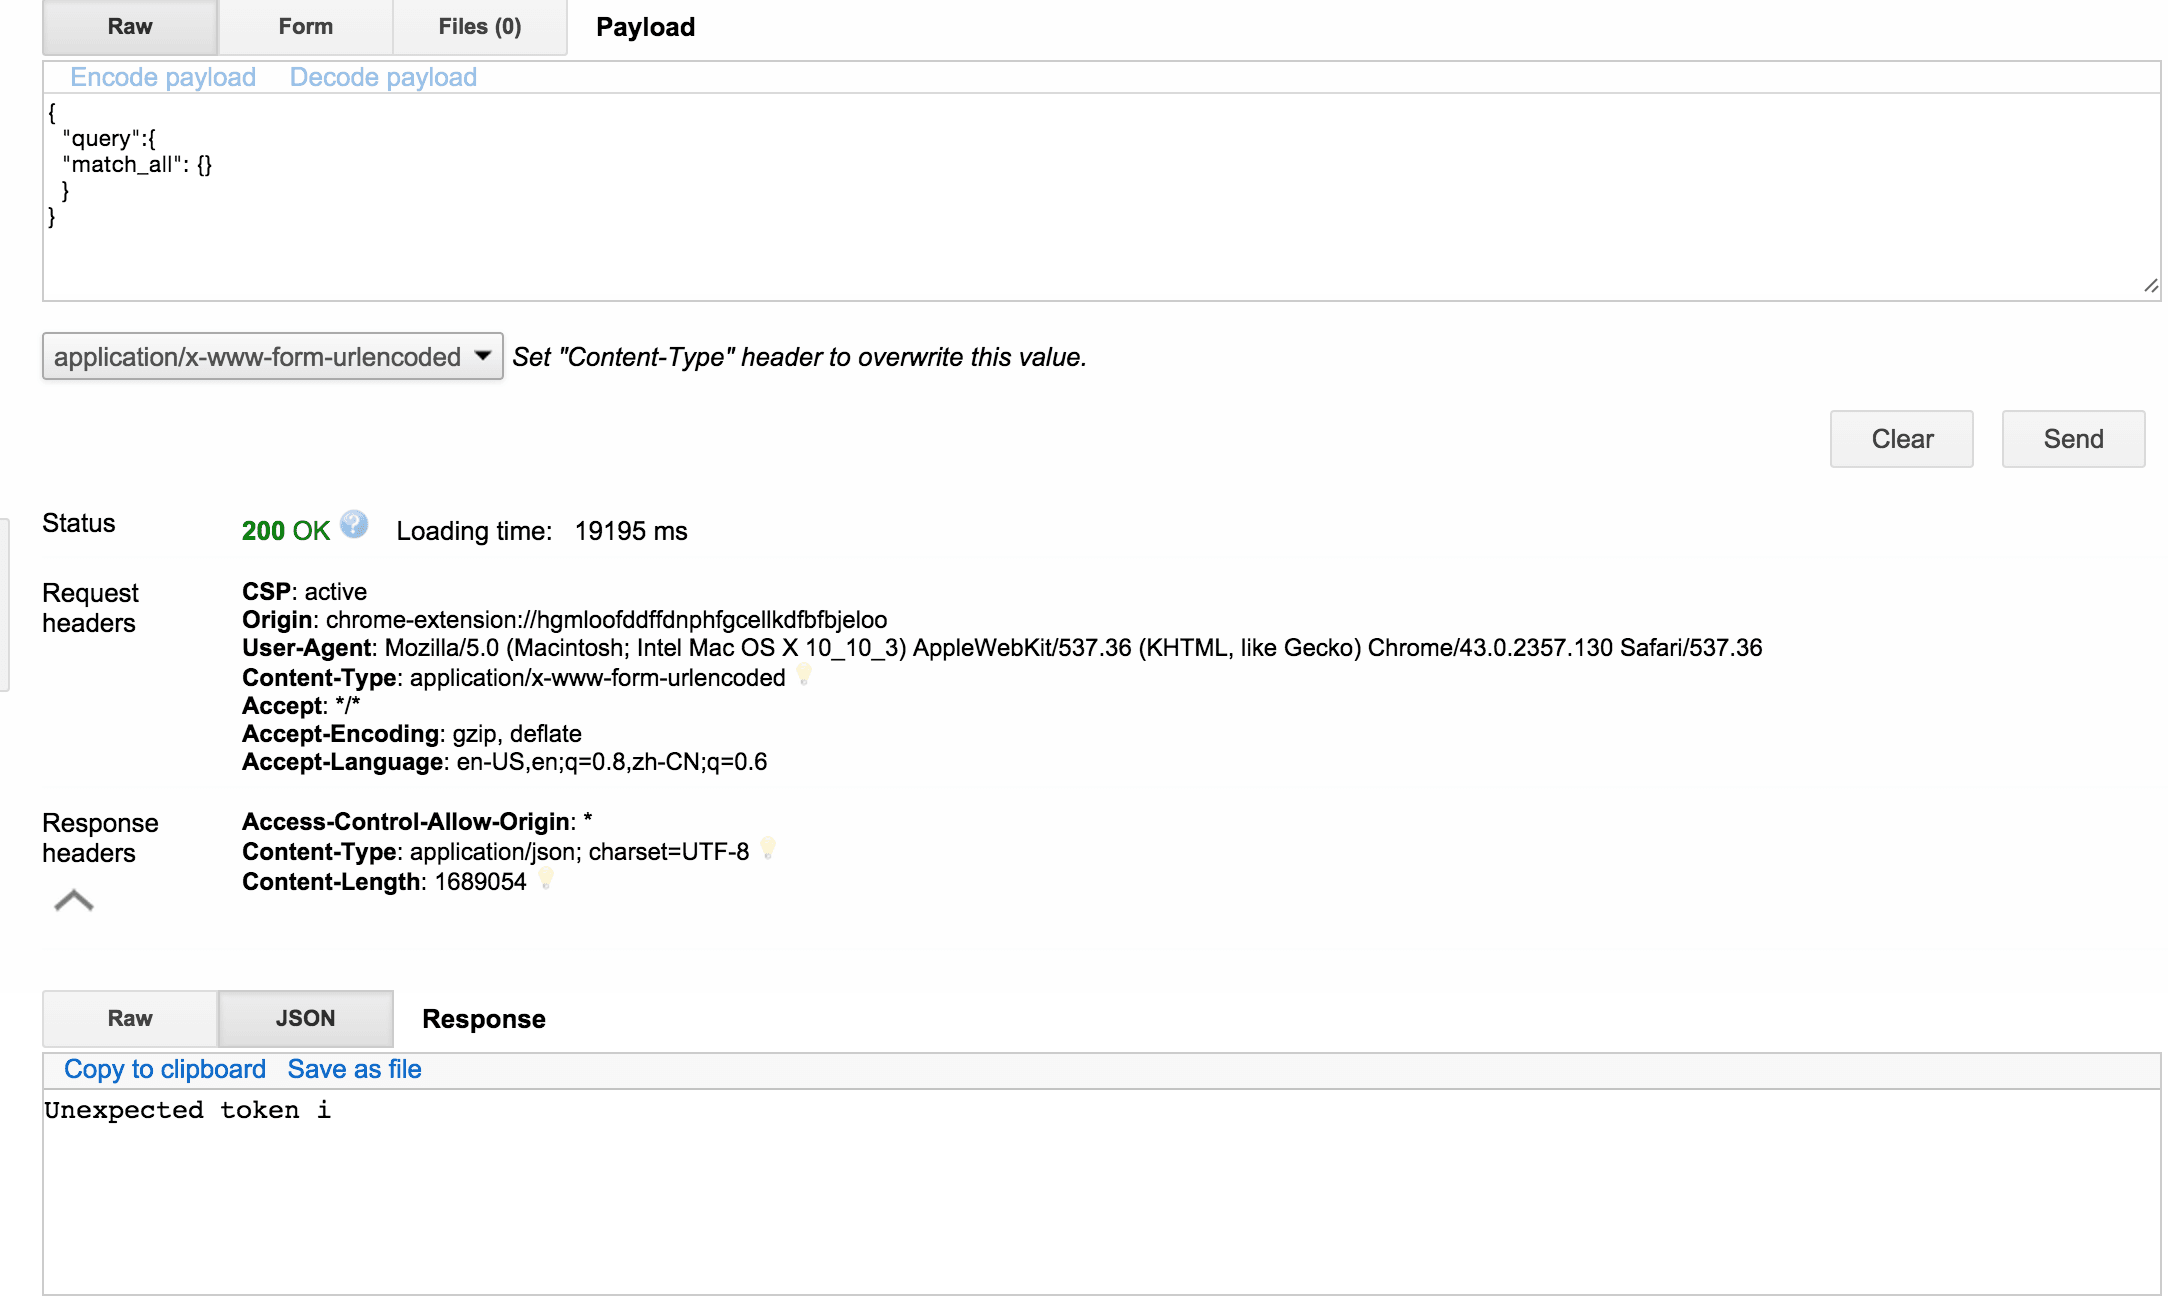
Task: Open the Files (0) tab
Action: (x=479, y=27)
